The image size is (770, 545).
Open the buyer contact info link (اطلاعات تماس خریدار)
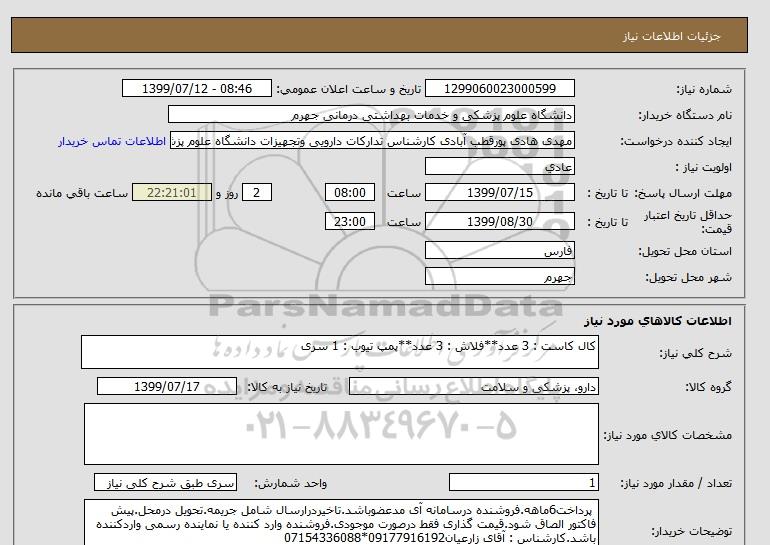coord(112,141)
